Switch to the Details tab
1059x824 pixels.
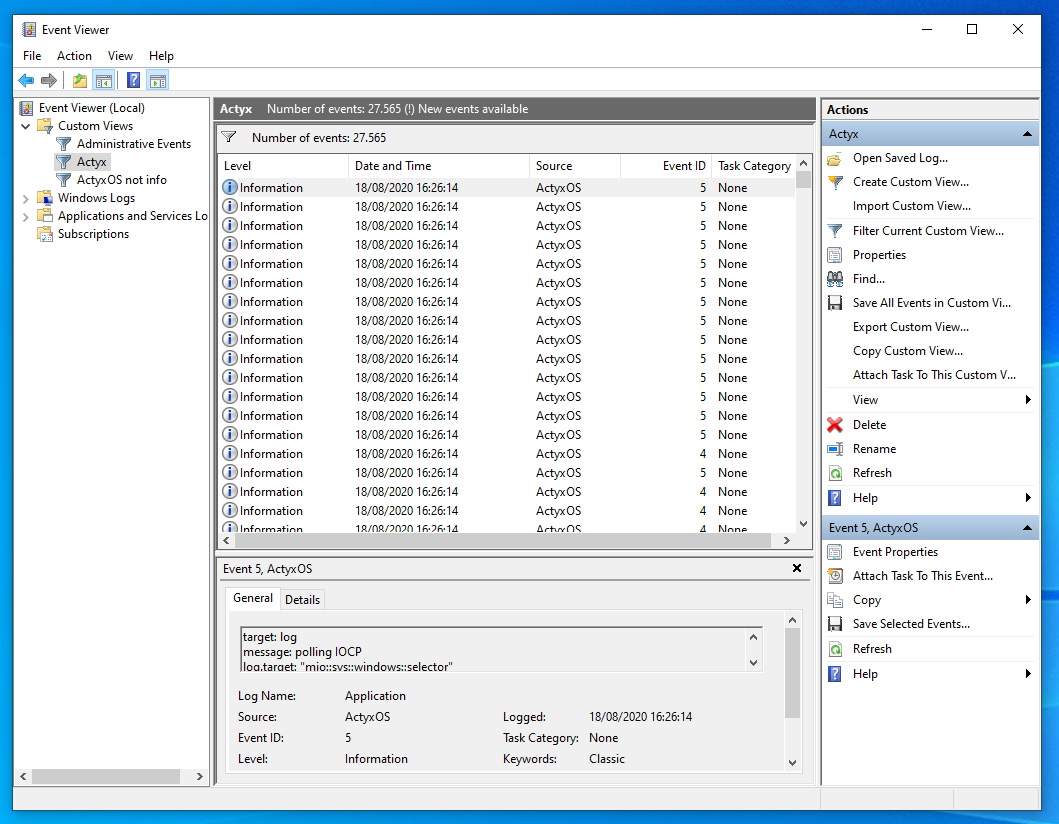click(x=302, y=600)
